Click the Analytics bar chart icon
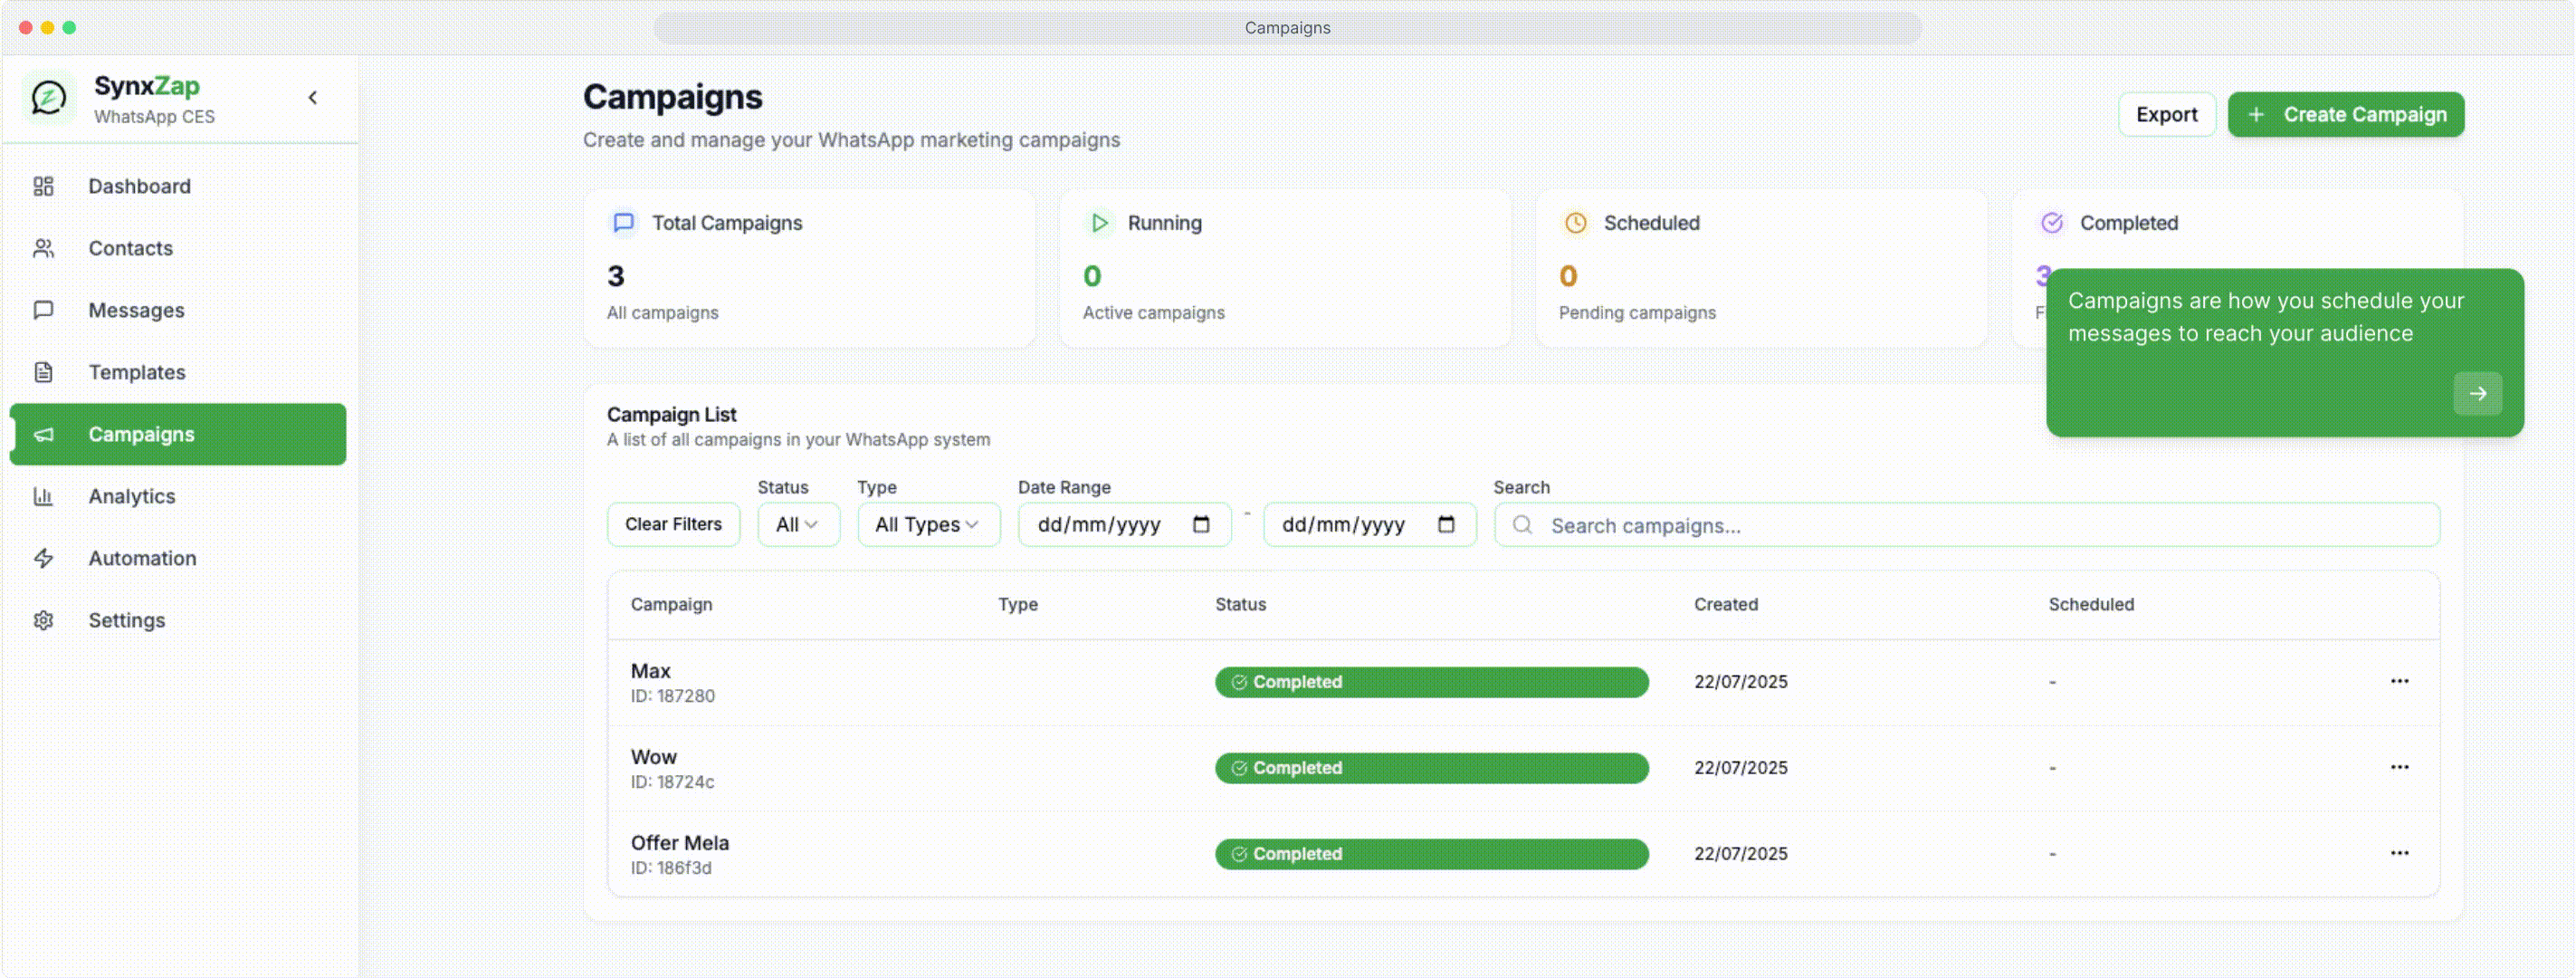The image size is (2576, 978). 43,496
